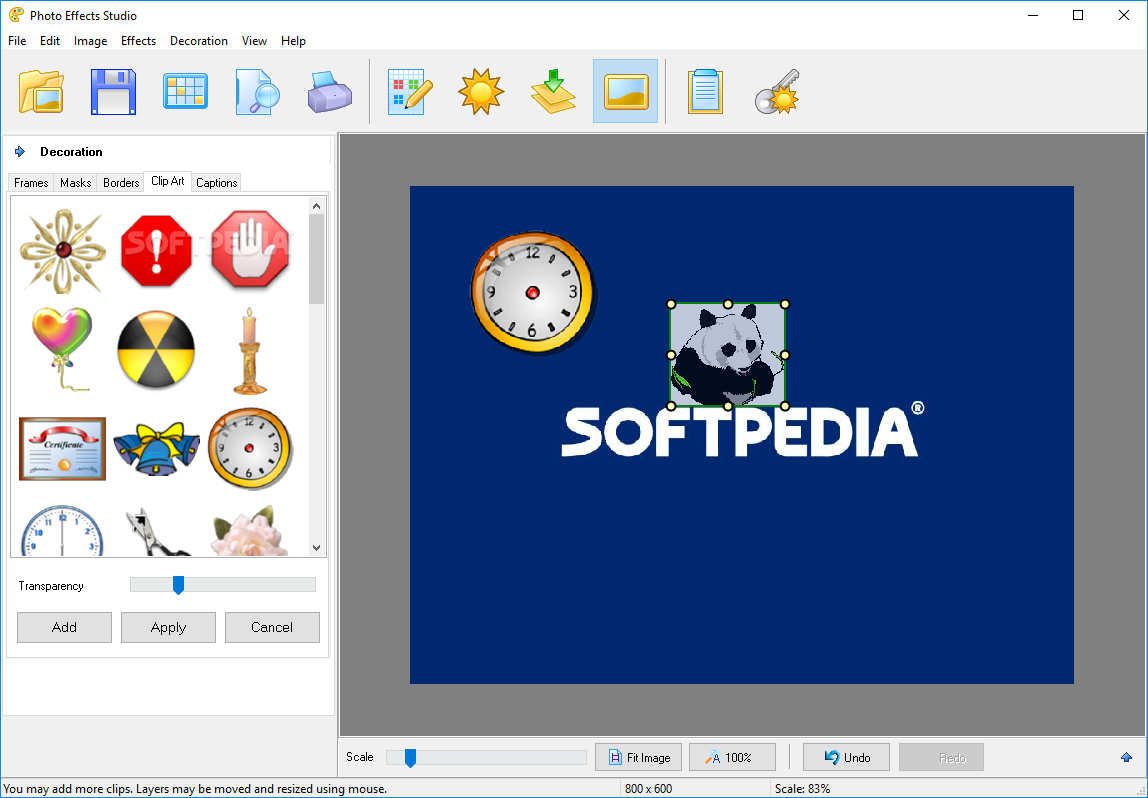Image resolution: width=1148 pixels, height=798 pixels.
Task: Switch to the Masks tab
Action: pos(75,183)
